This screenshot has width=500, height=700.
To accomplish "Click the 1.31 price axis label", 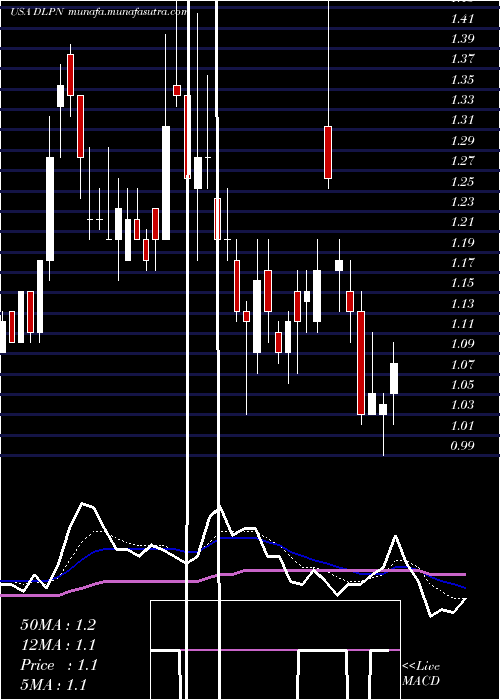I will click(x=462, y=120).
